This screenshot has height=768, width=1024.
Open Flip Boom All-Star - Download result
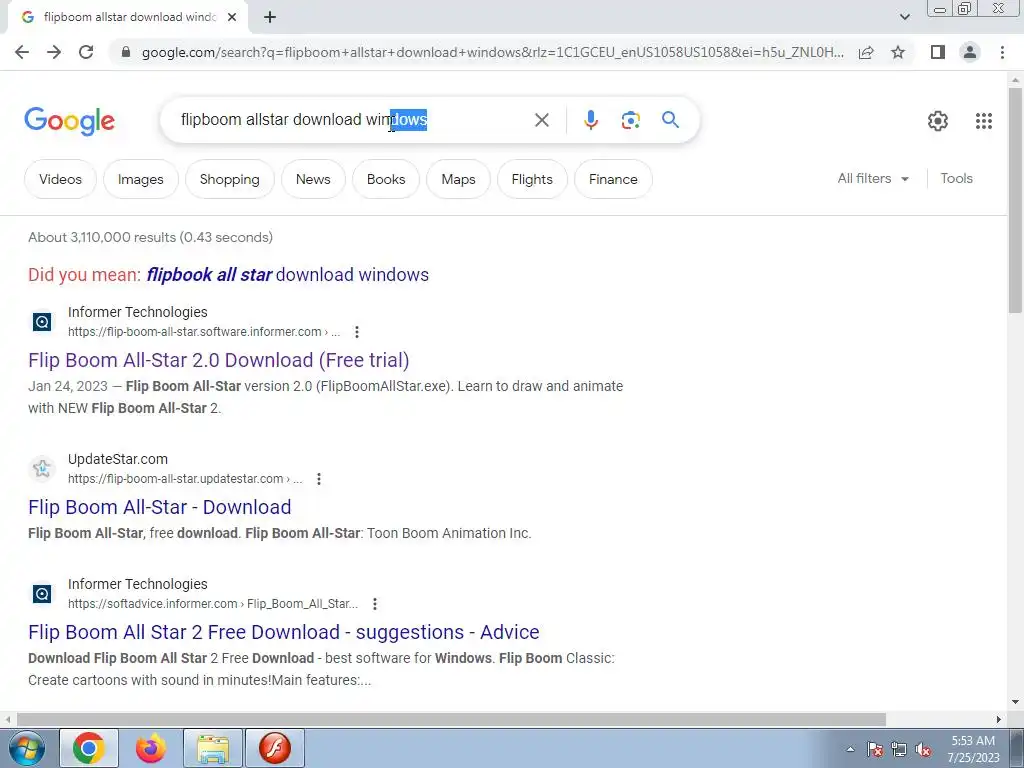(159, 507)
